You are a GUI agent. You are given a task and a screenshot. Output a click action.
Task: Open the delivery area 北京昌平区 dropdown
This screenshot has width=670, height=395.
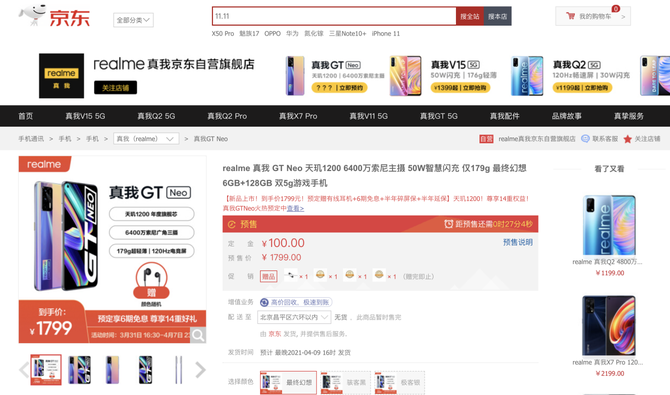(294, 317)
